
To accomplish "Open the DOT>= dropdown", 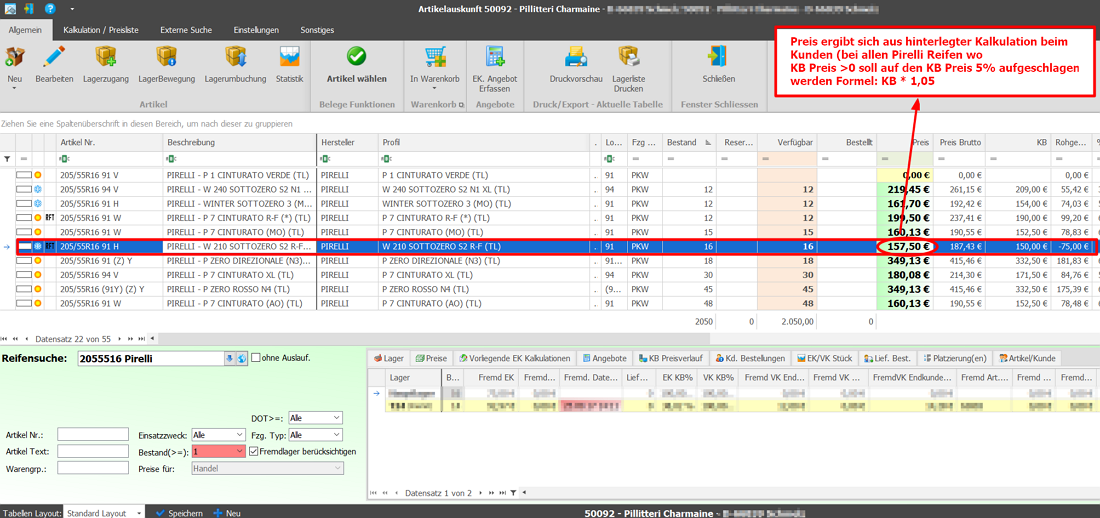I will (336, 418).
